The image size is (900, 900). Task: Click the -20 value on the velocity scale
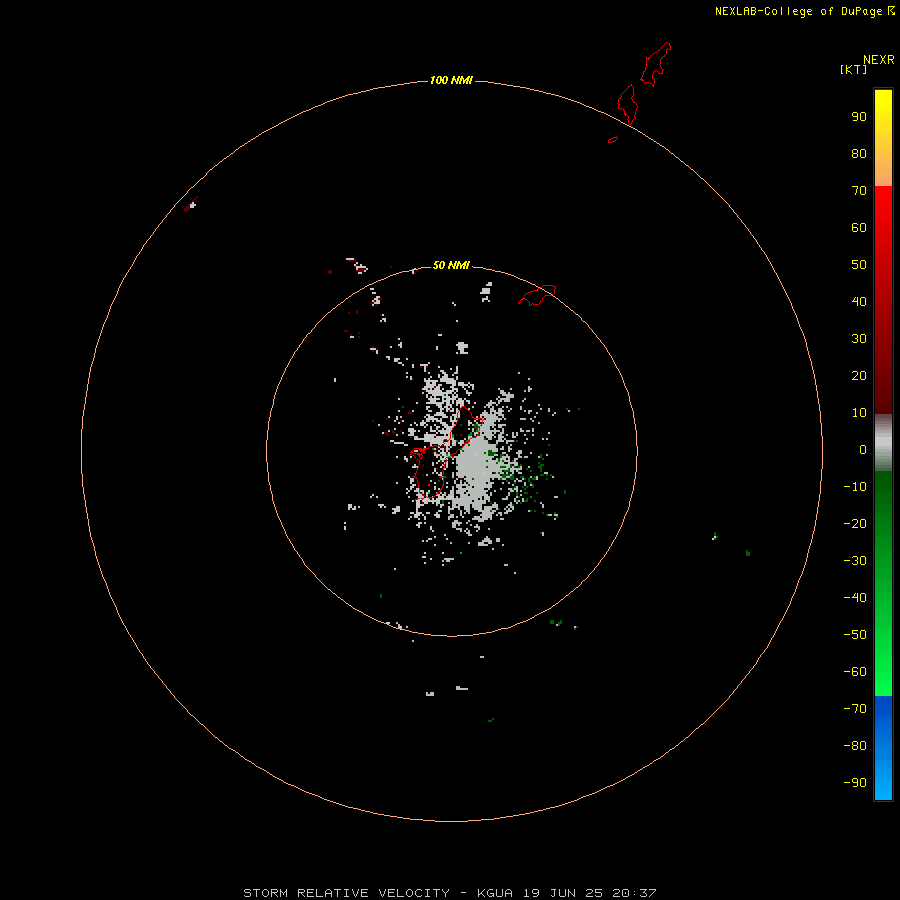855,523
